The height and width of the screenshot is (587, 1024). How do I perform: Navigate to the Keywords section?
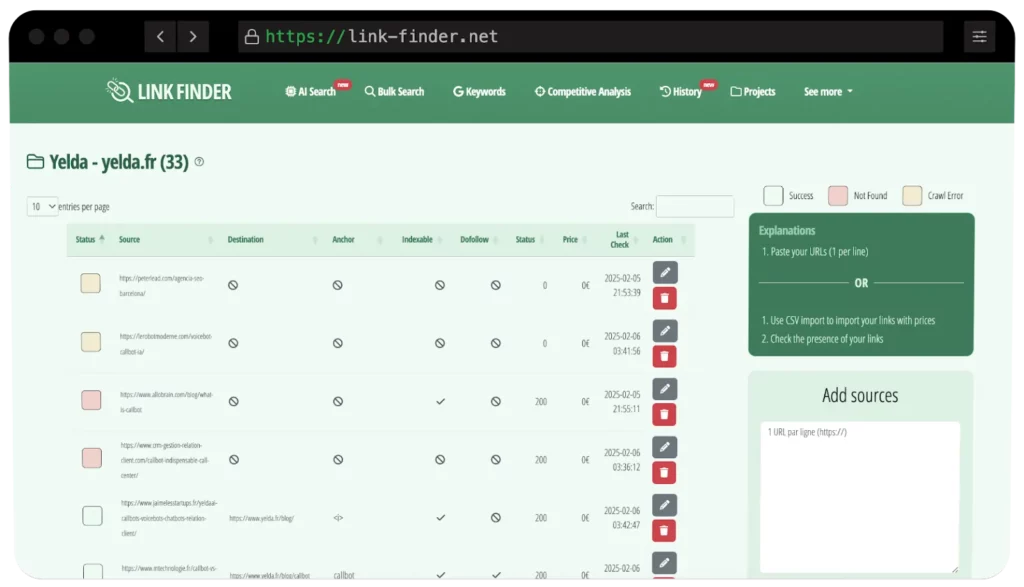[x=479, y=91]
